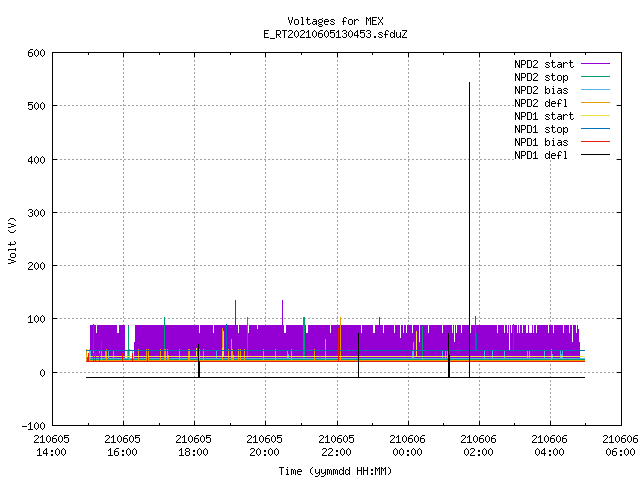The width and height of the screenshot is (640, 480).
Task: Click the 500 y-axis tick label
Action: click(x=36, y=107)
